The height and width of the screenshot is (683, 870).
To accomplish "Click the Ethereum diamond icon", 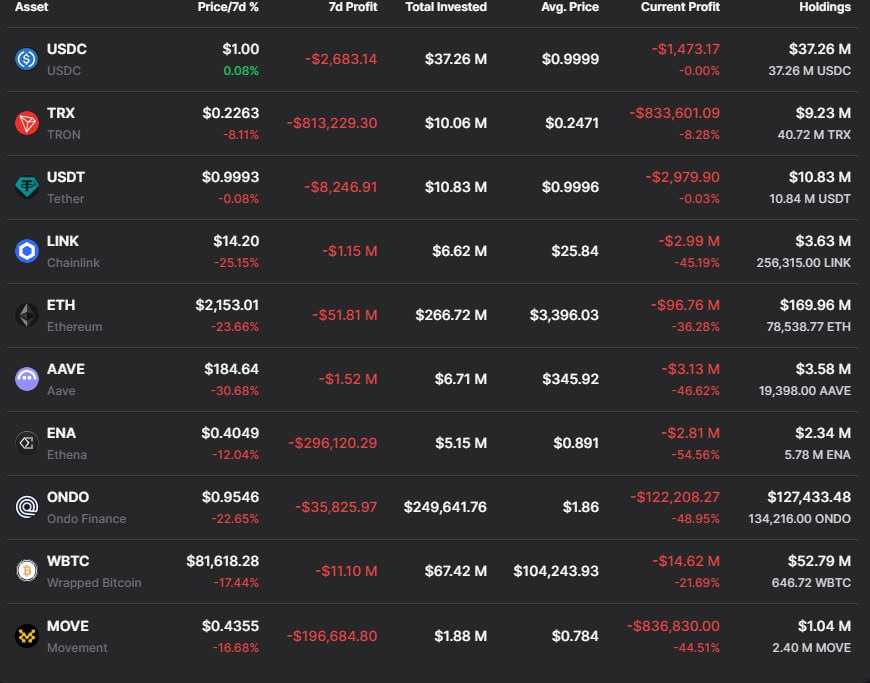I will point(27,315).
